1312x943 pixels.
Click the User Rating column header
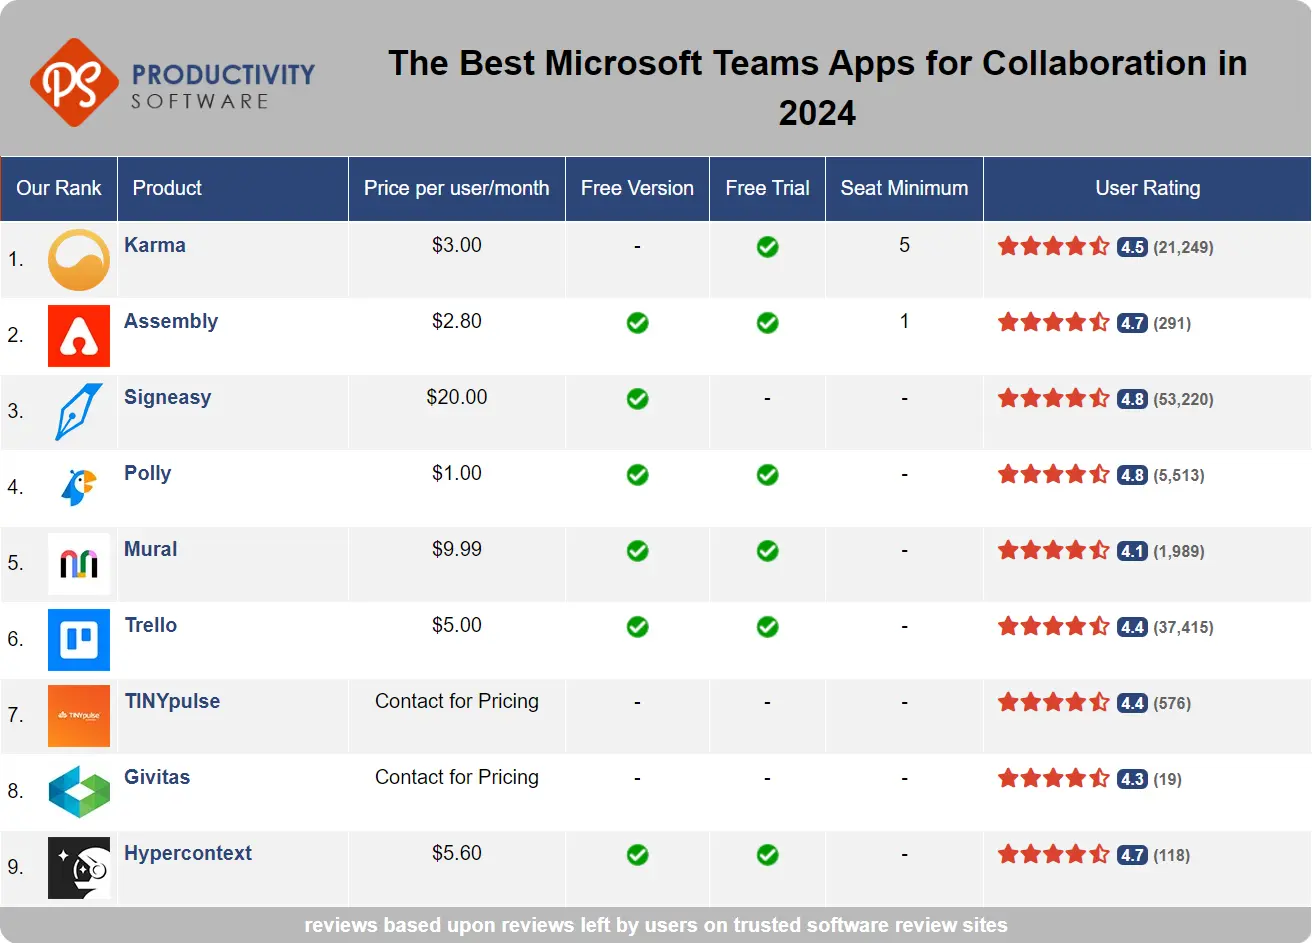tap(1147, 188)
